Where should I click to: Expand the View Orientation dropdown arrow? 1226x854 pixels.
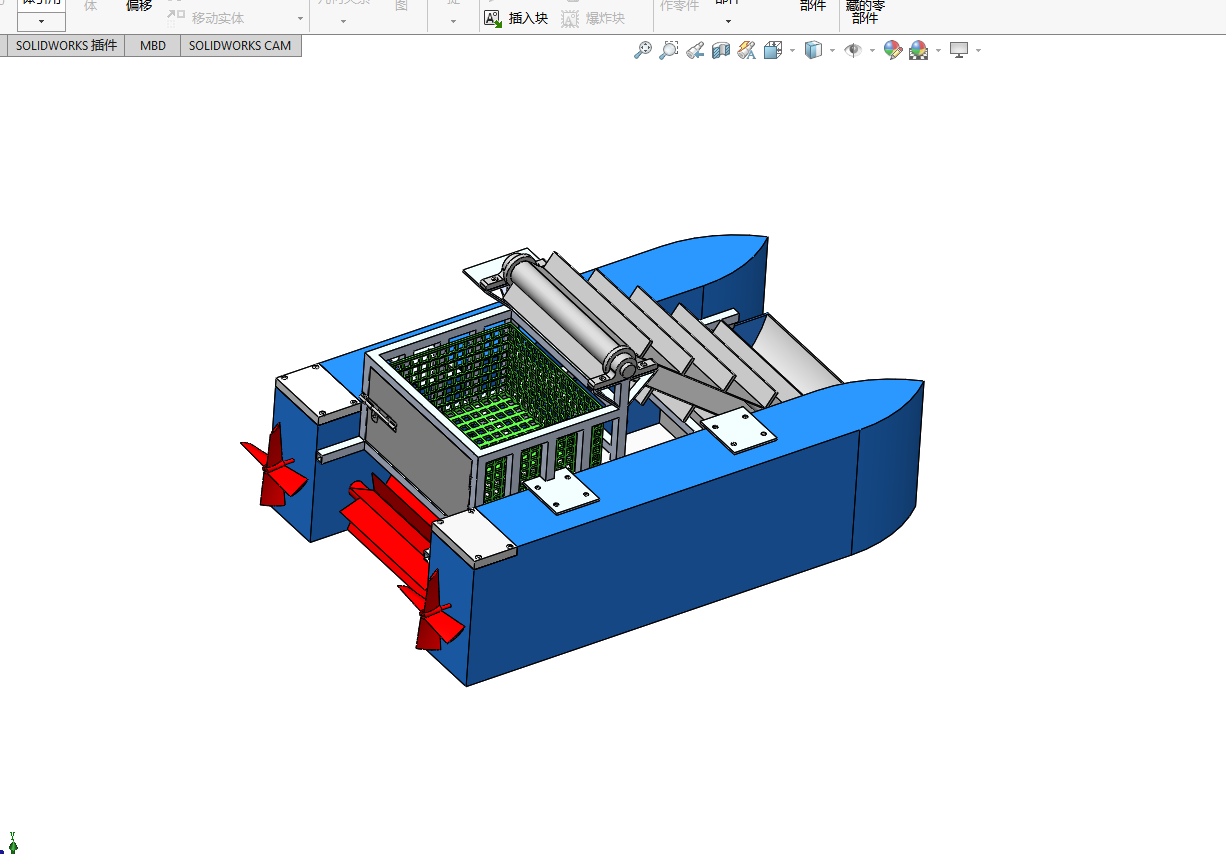pyautogui.click(x=792, y=50)
